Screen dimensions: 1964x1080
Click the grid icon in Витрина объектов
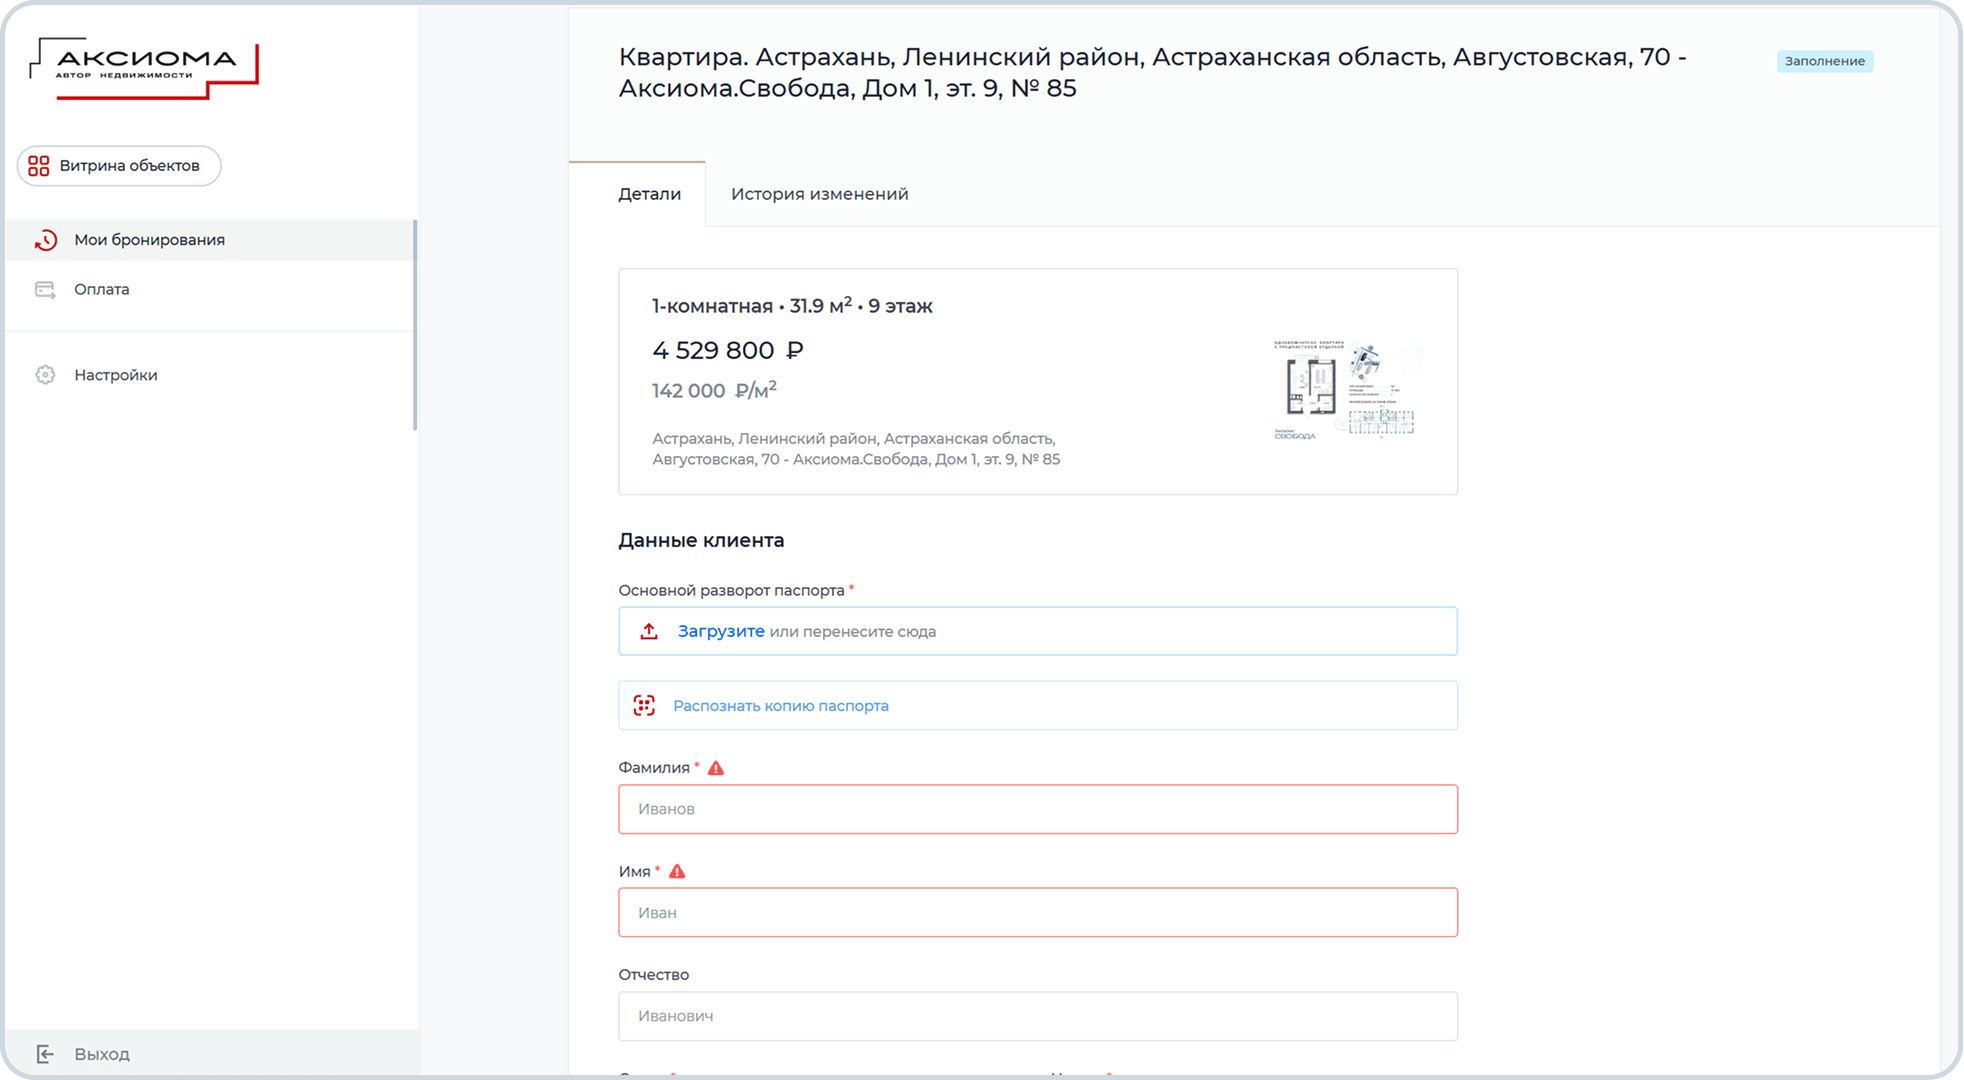click(x=39, y=166)
